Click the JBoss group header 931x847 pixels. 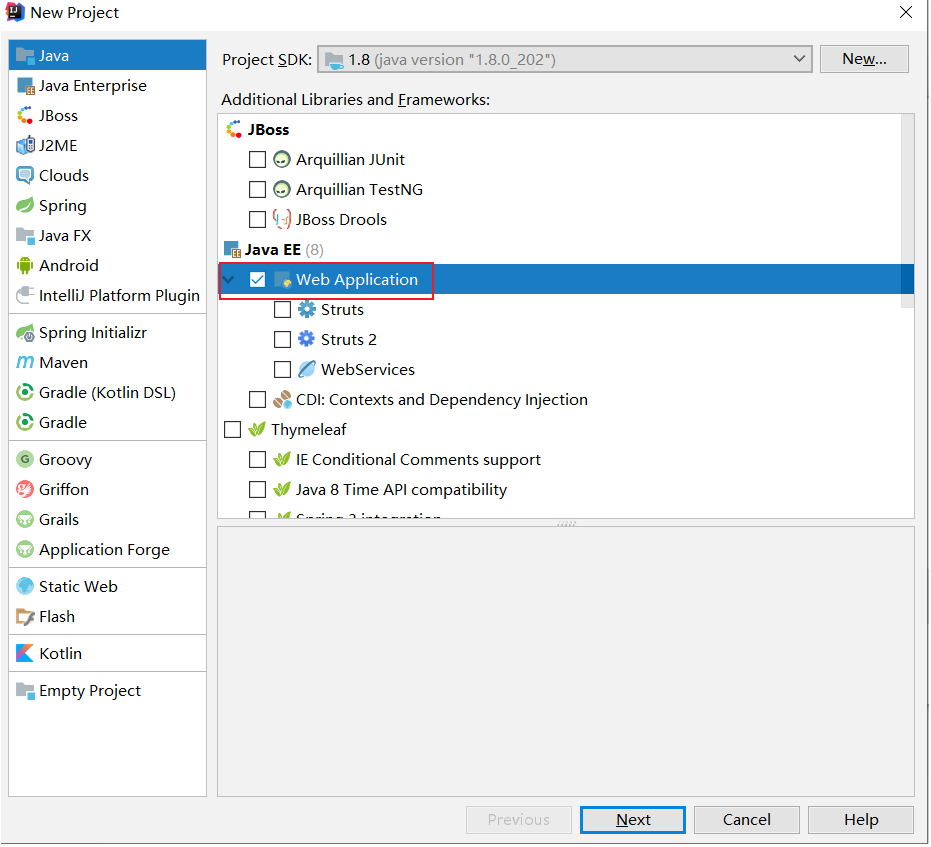click(x=268, y=130)
